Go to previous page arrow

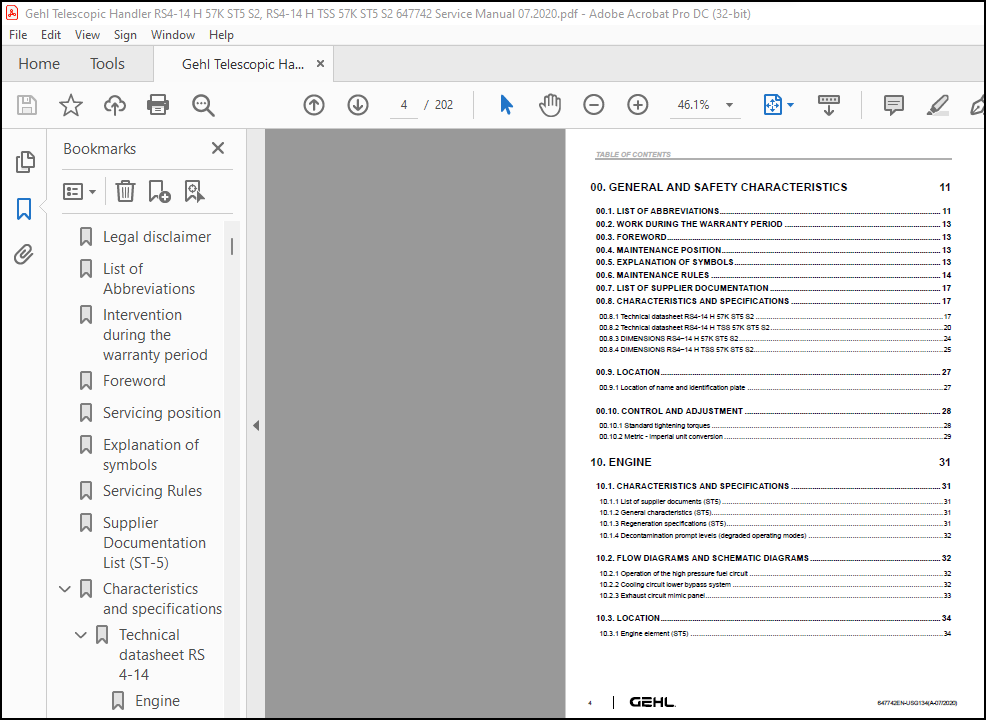click(x=314, y=105)
